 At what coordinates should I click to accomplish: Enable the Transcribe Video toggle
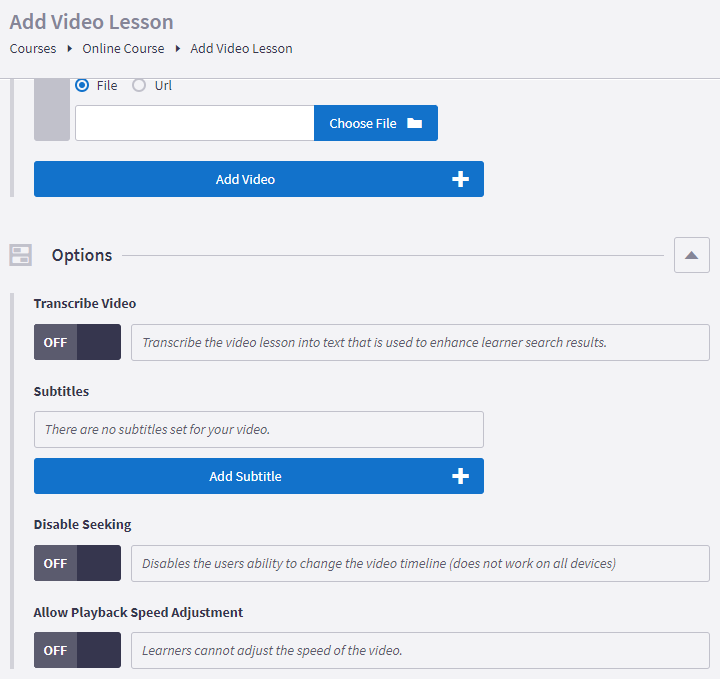(77, 342)
